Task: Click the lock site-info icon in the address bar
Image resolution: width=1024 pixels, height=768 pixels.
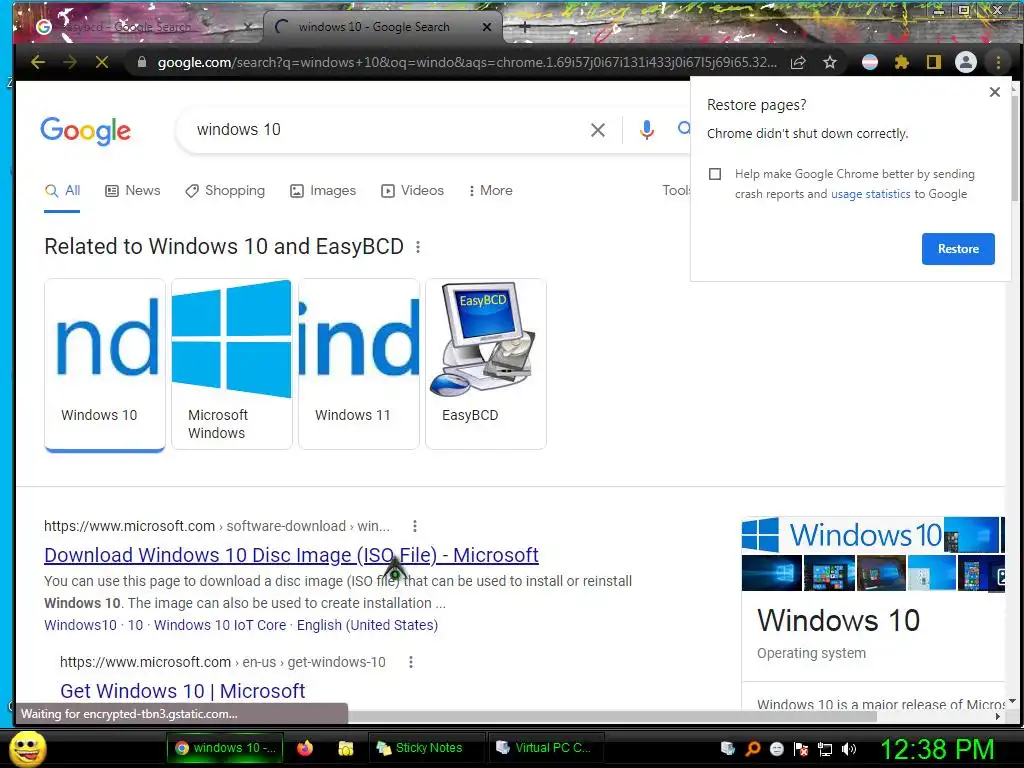Action: [142, 62]
